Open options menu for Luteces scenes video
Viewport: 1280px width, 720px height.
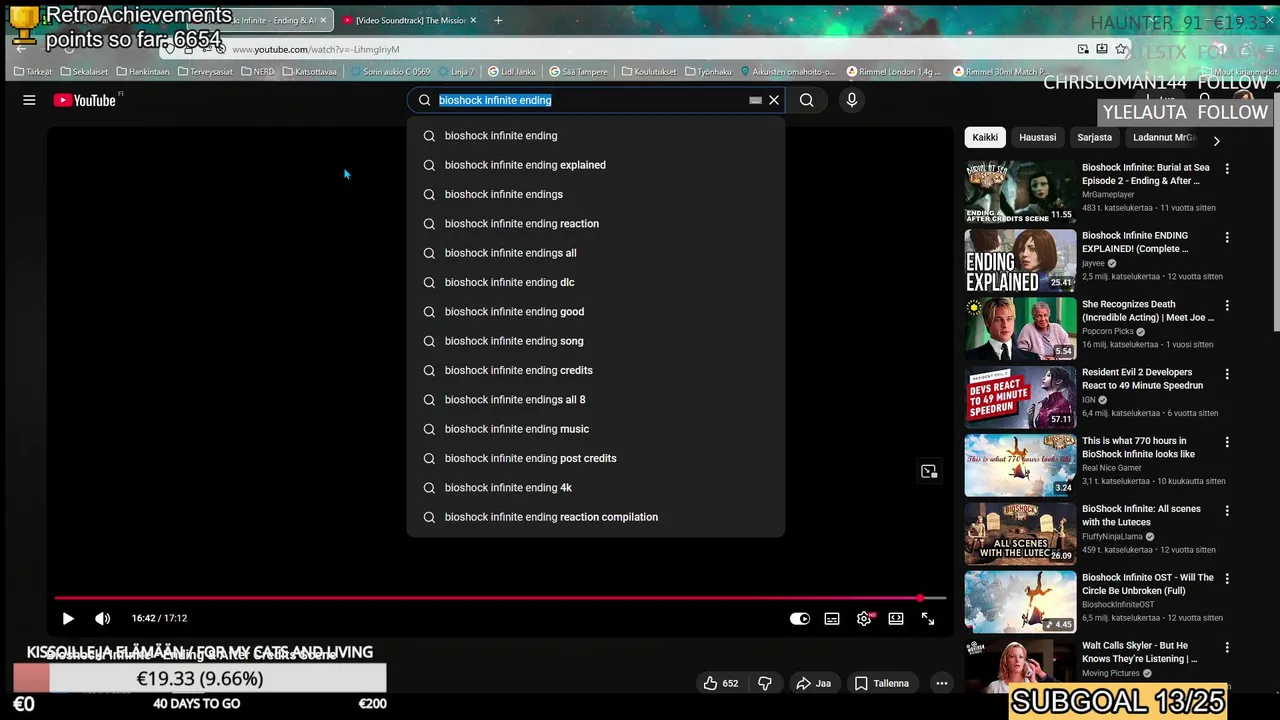click(x=1227, y=510)
